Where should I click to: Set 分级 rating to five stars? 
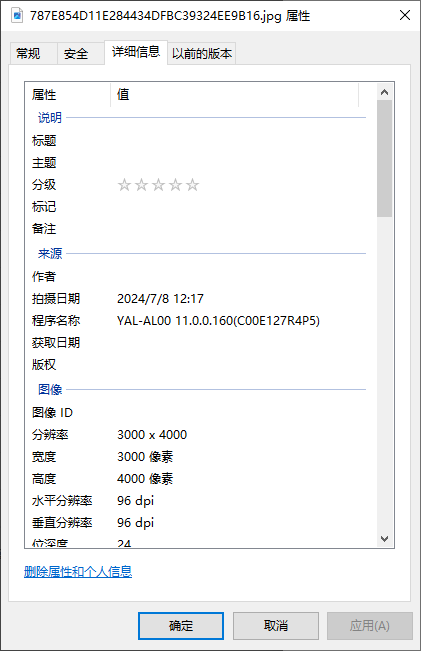pos(192,185)
